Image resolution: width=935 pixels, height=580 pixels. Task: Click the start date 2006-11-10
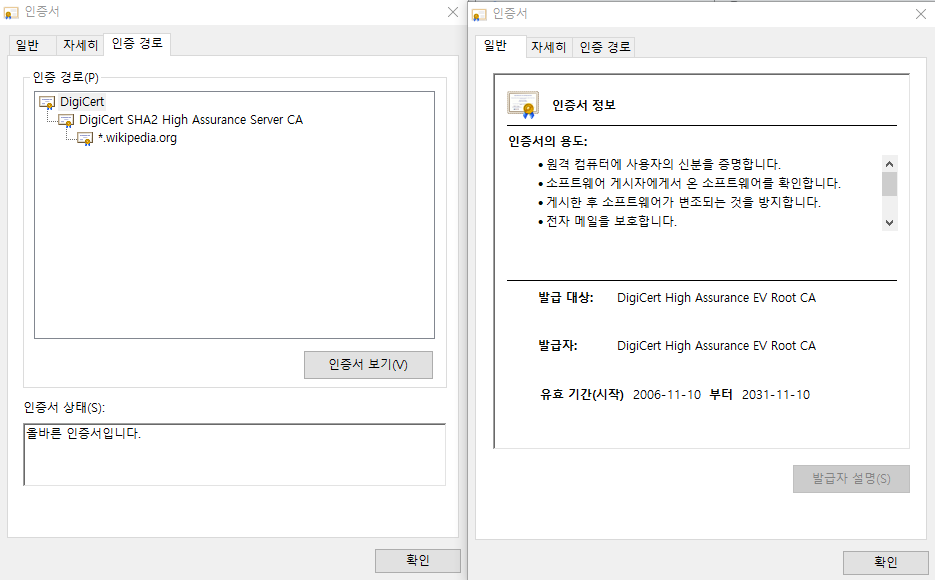(667, 395)
